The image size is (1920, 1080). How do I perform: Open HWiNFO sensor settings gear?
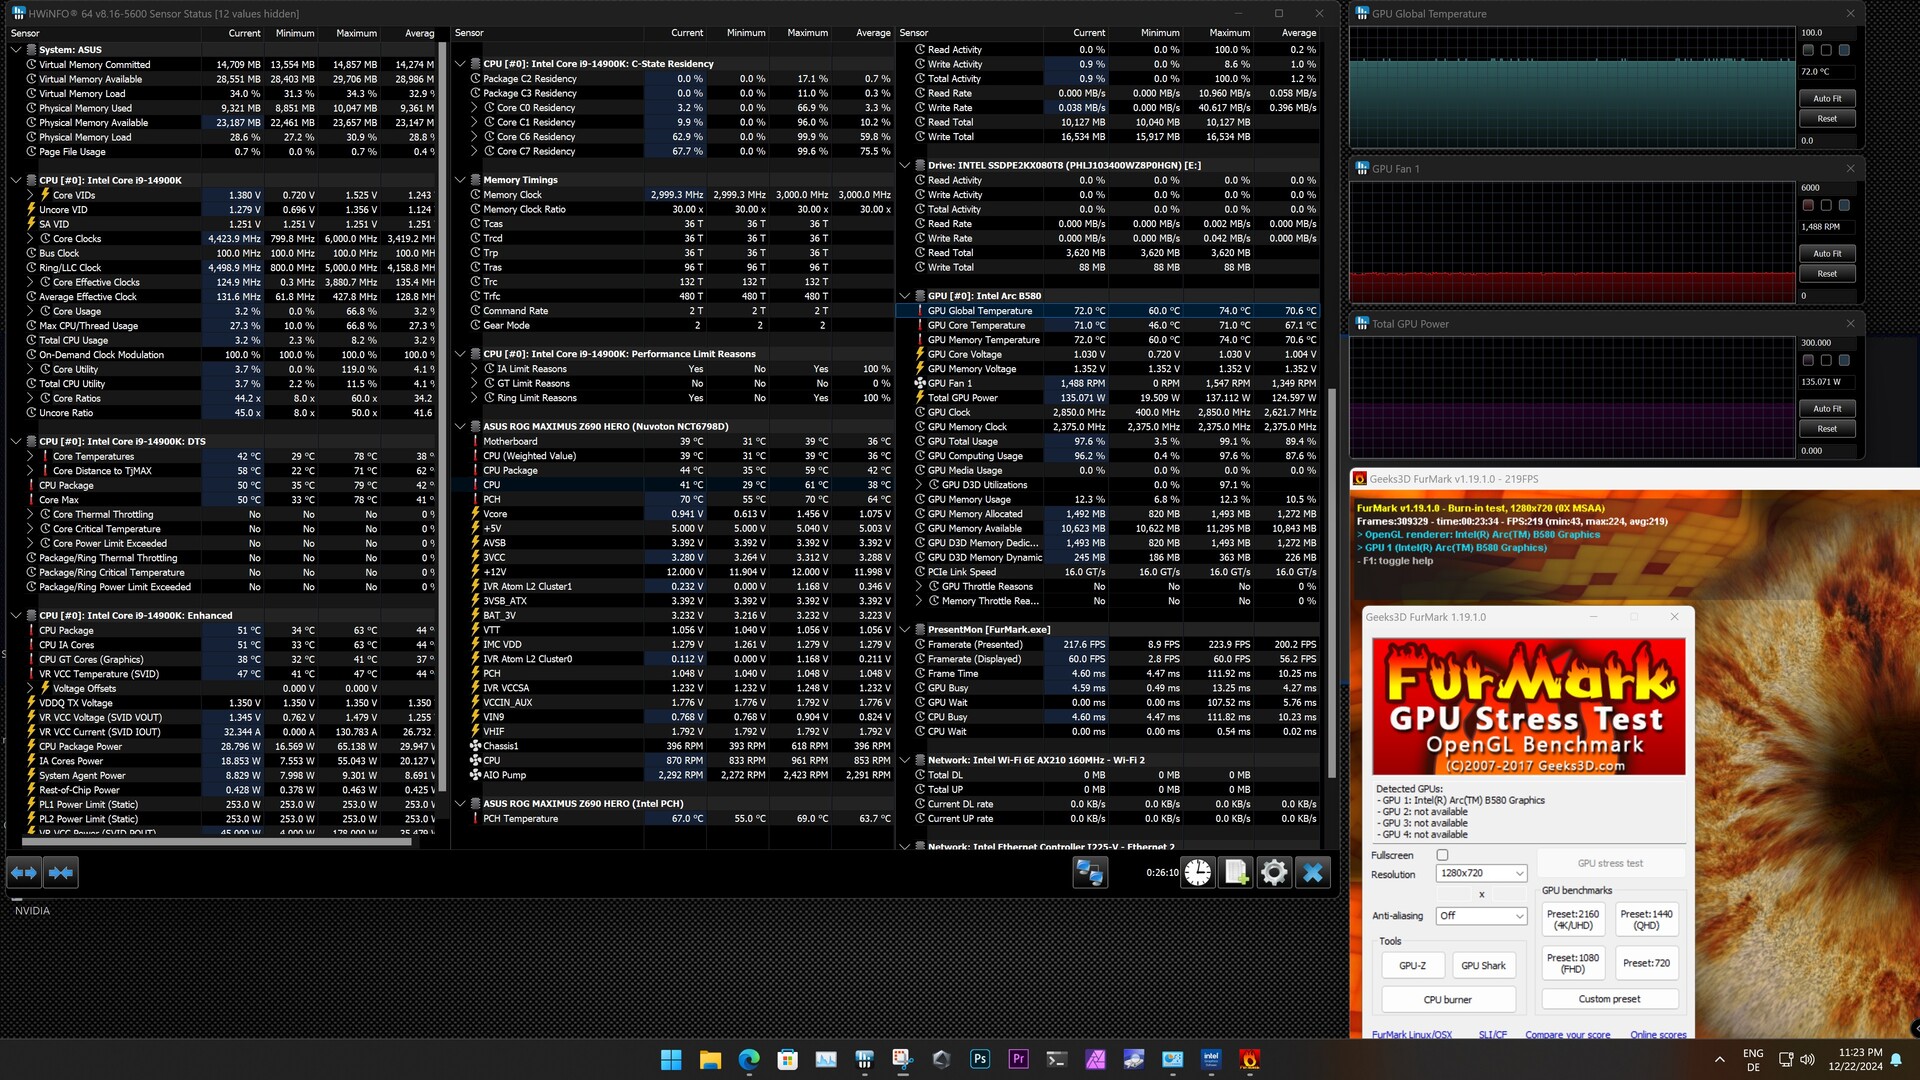1274,873
